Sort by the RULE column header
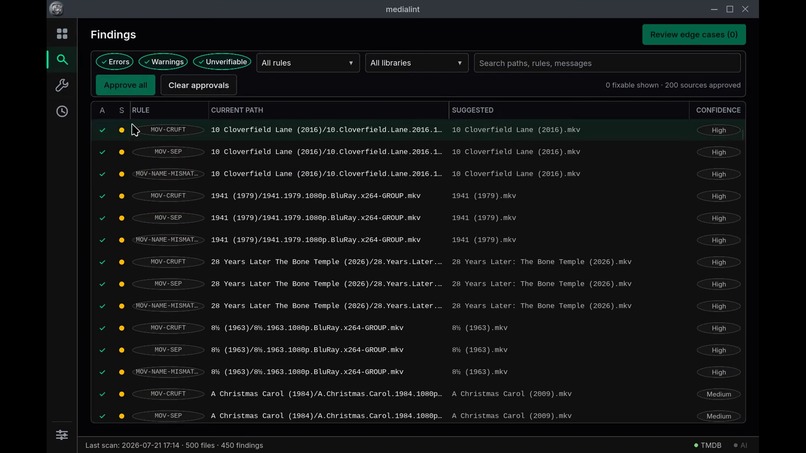The image size is (806, 453). coord(140,110)
